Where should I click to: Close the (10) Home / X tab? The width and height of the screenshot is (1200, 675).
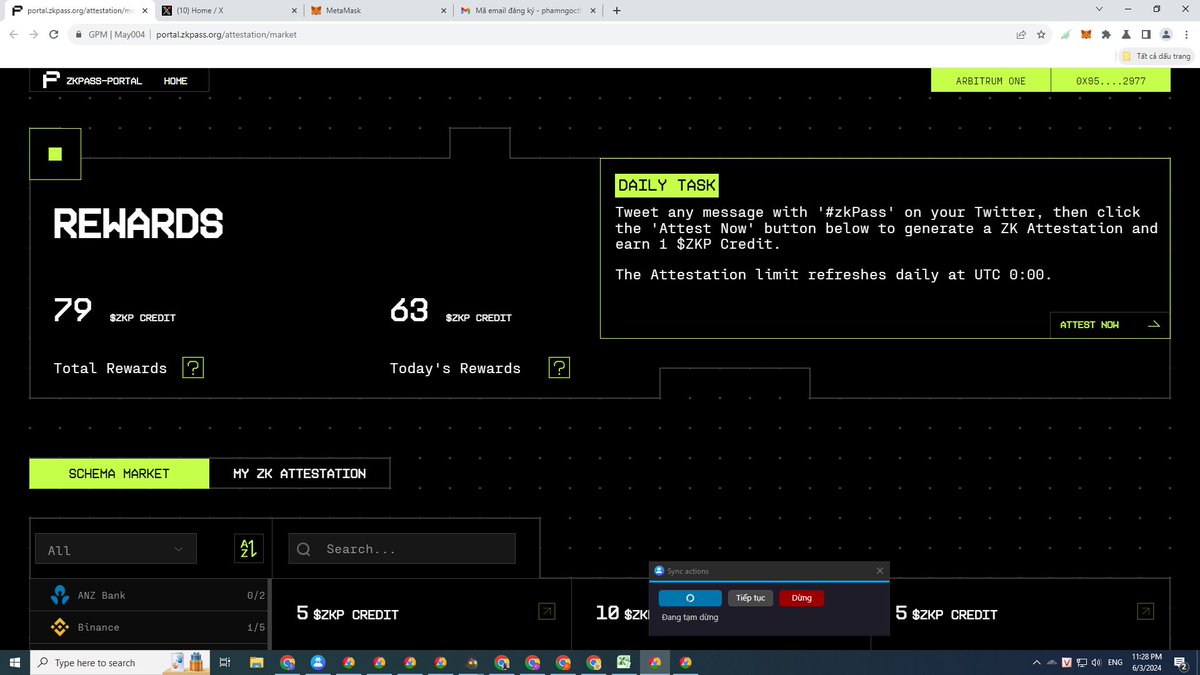click(293, 11)
